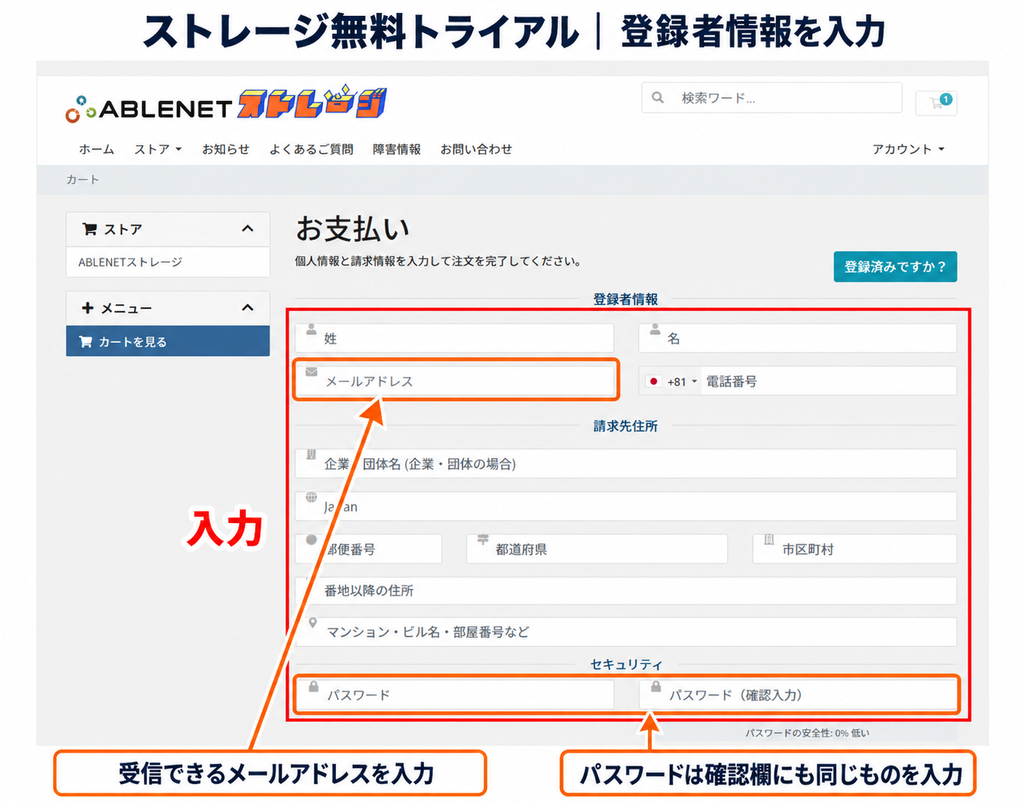The image size is (1024, 802).
Task: Click the map pin icon in マンション field
Action: coord(313,622)
